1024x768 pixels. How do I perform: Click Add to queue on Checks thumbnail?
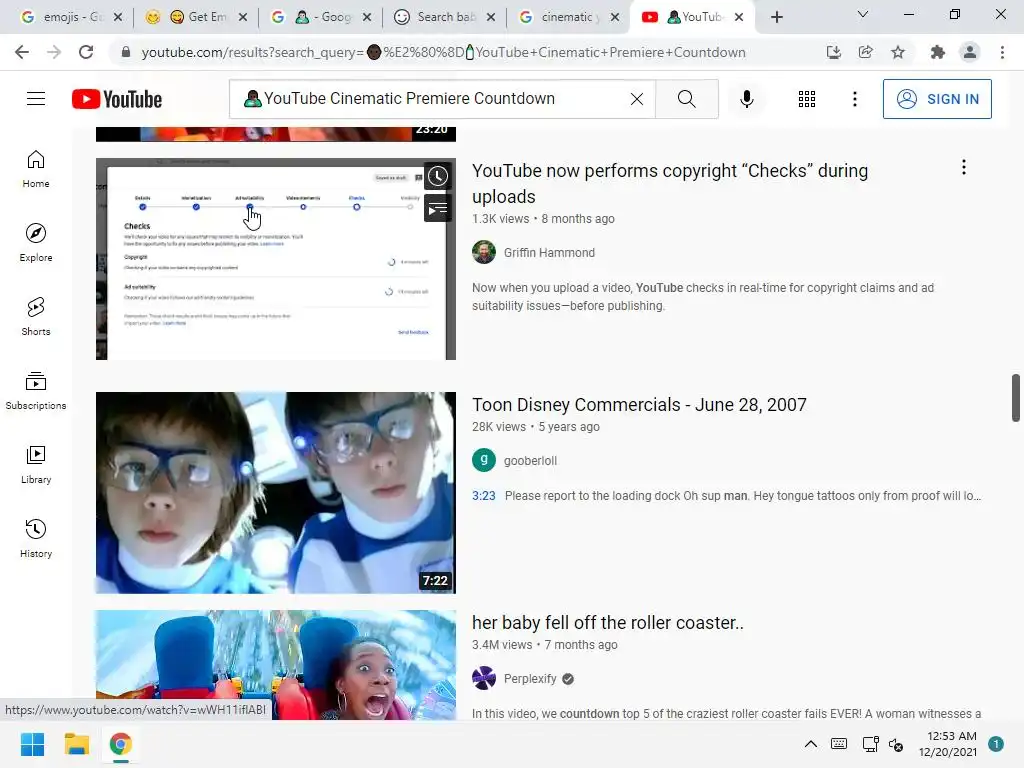coord(438,209)
